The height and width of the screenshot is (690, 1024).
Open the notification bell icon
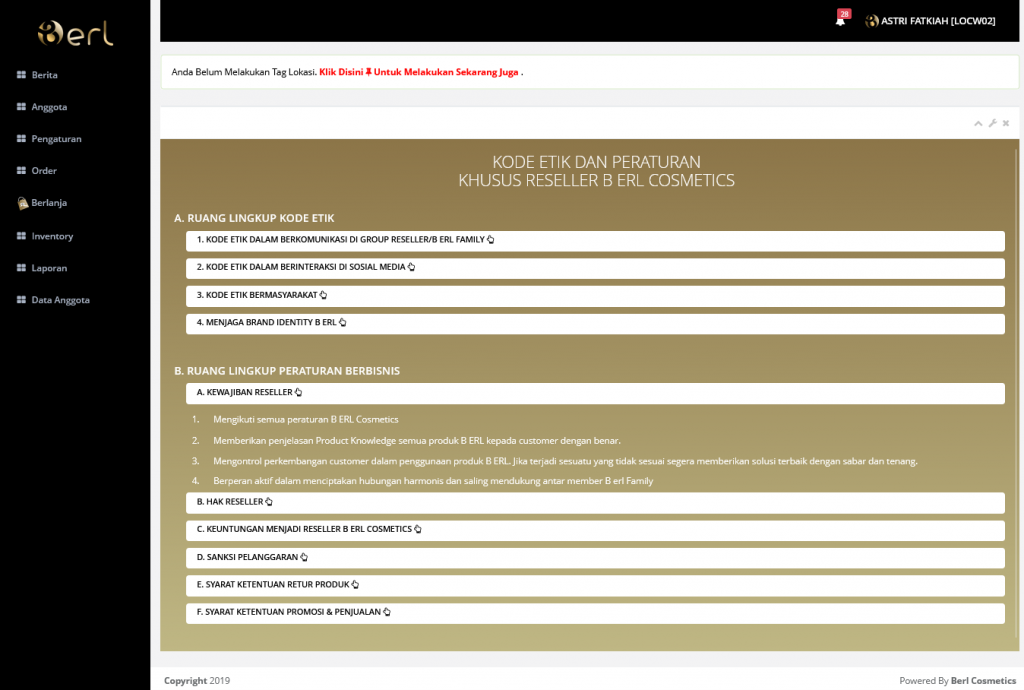point(840,21)
